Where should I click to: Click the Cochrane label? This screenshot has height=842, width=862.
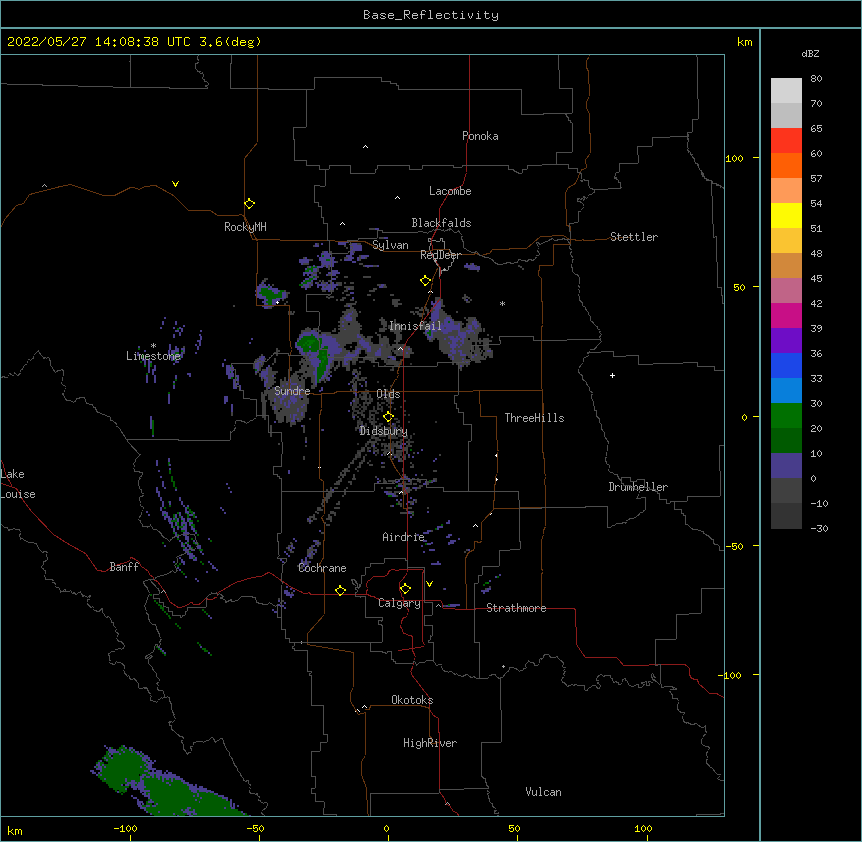pyautogui.click(x=322, y=568)
